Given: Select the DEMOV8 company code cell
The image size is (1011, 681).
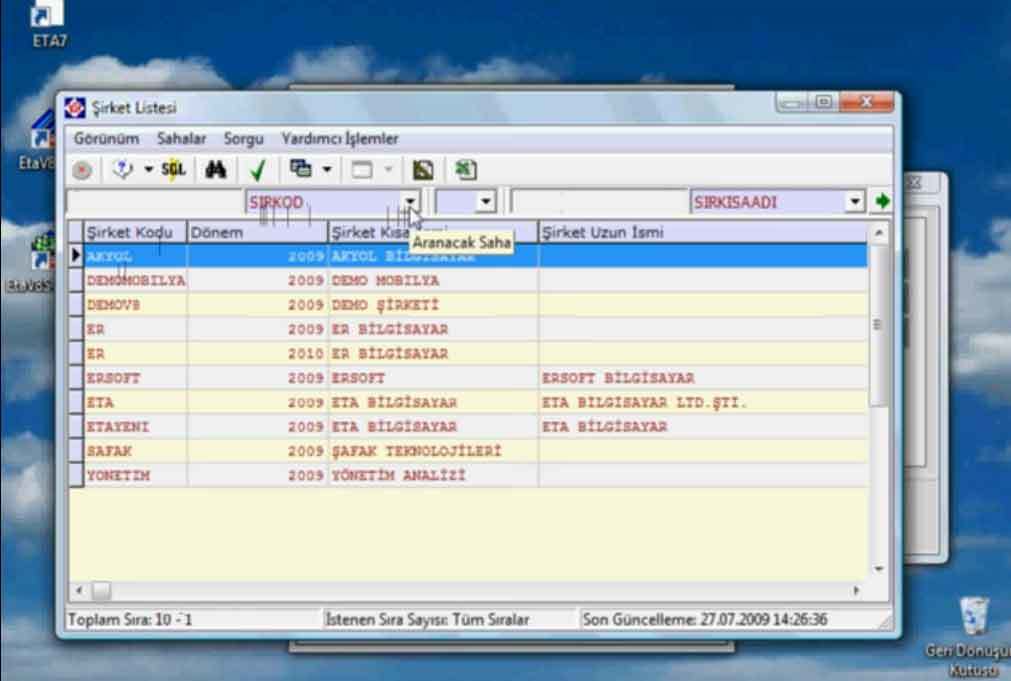Looking at the screenshot, I should click(135, 305).
